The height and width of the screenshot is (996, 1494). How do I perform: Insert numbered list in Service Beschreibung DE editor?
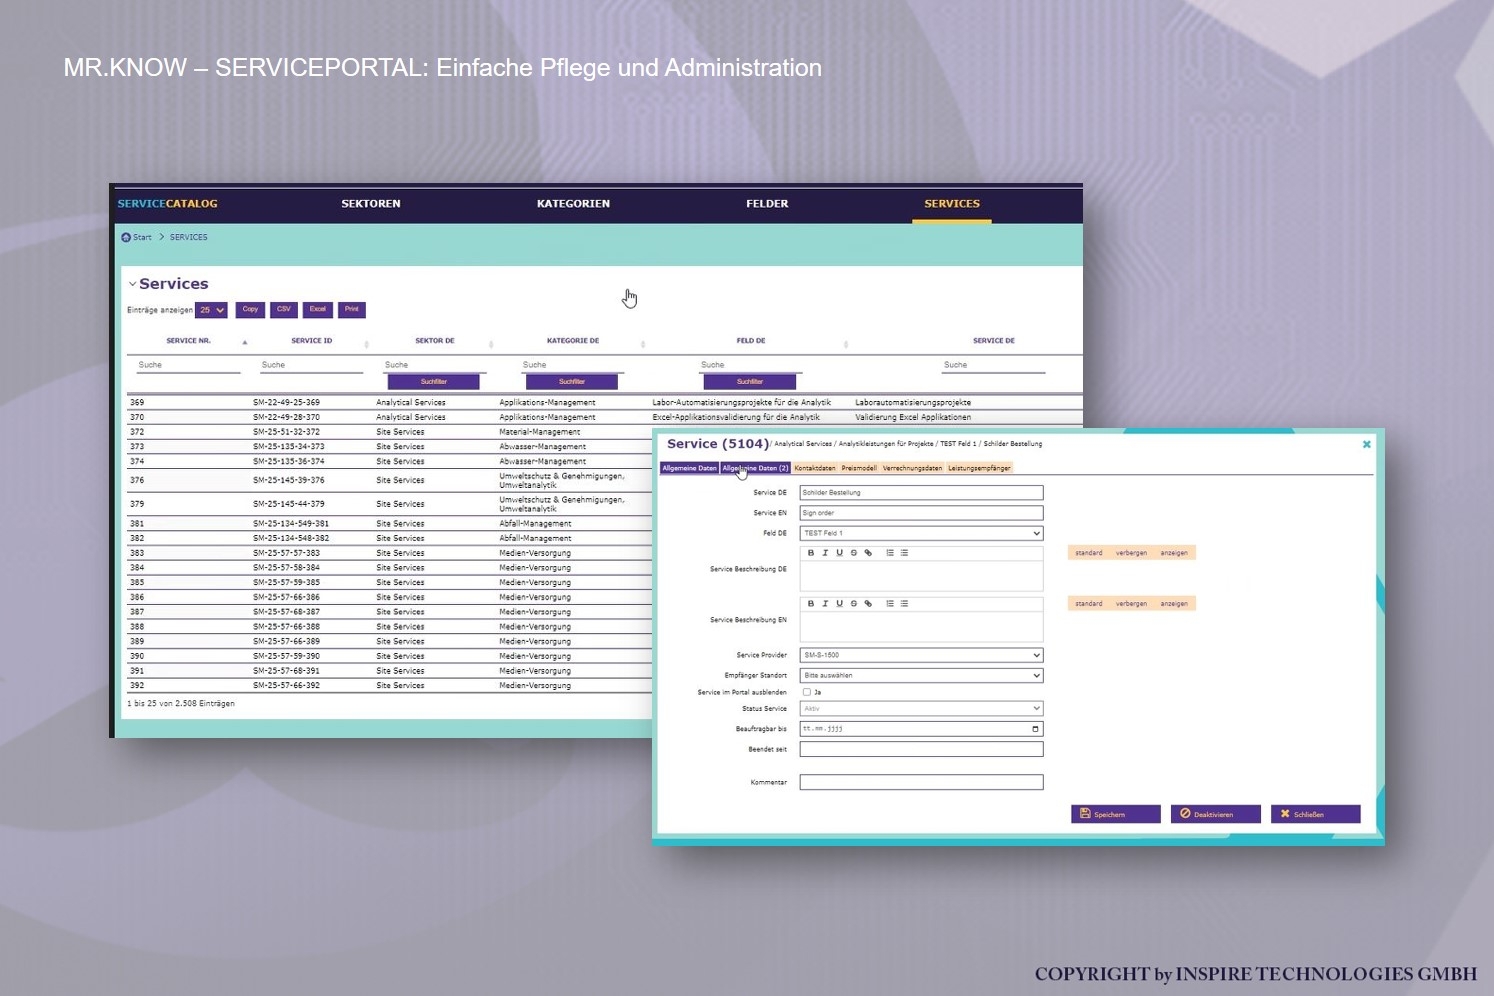[x=890, y=553]
